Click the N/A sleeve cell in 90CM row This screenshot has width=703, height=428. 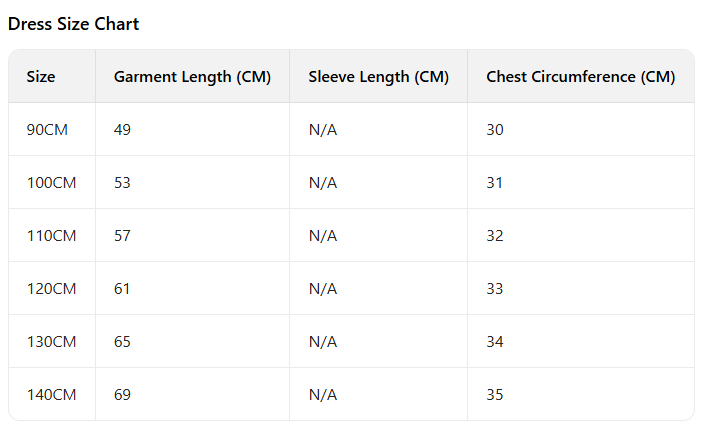[x=323, y=130]
